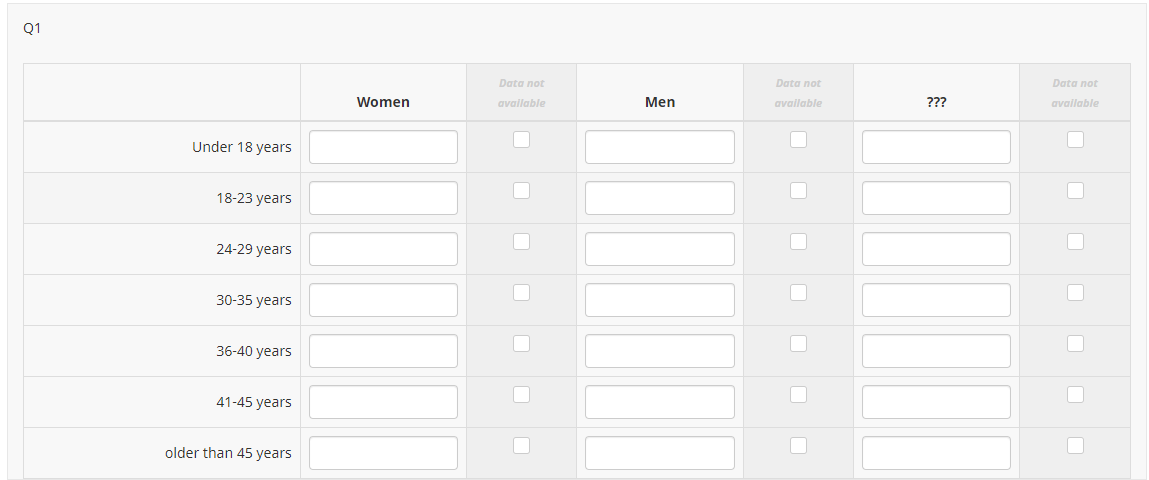Viewport: 1149px width, 480px height.
Task: Enable Data not available for ??? 24-29 years
Action: pyautogui.click(x=1075, y=241)
